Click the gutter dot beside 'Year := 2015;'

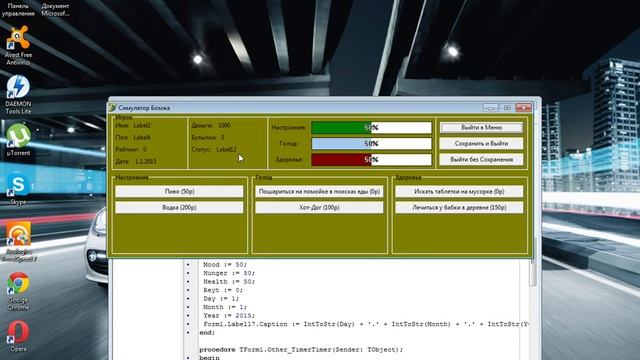[x=188, y=316]
